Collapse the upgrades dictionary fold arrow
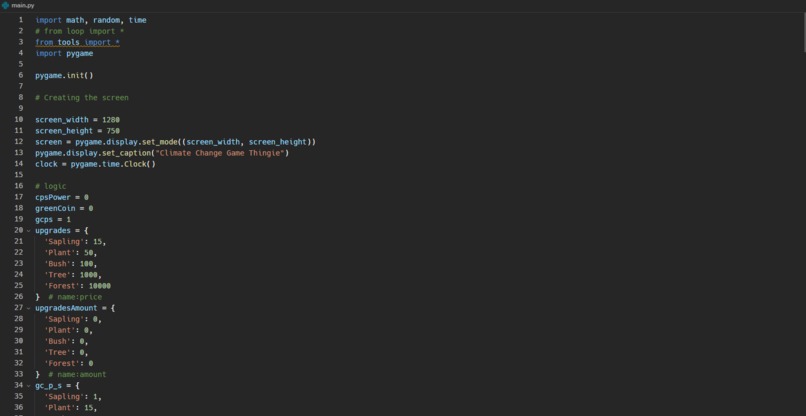Viewport: 806px width, 416px height. (x=29, y=230)
